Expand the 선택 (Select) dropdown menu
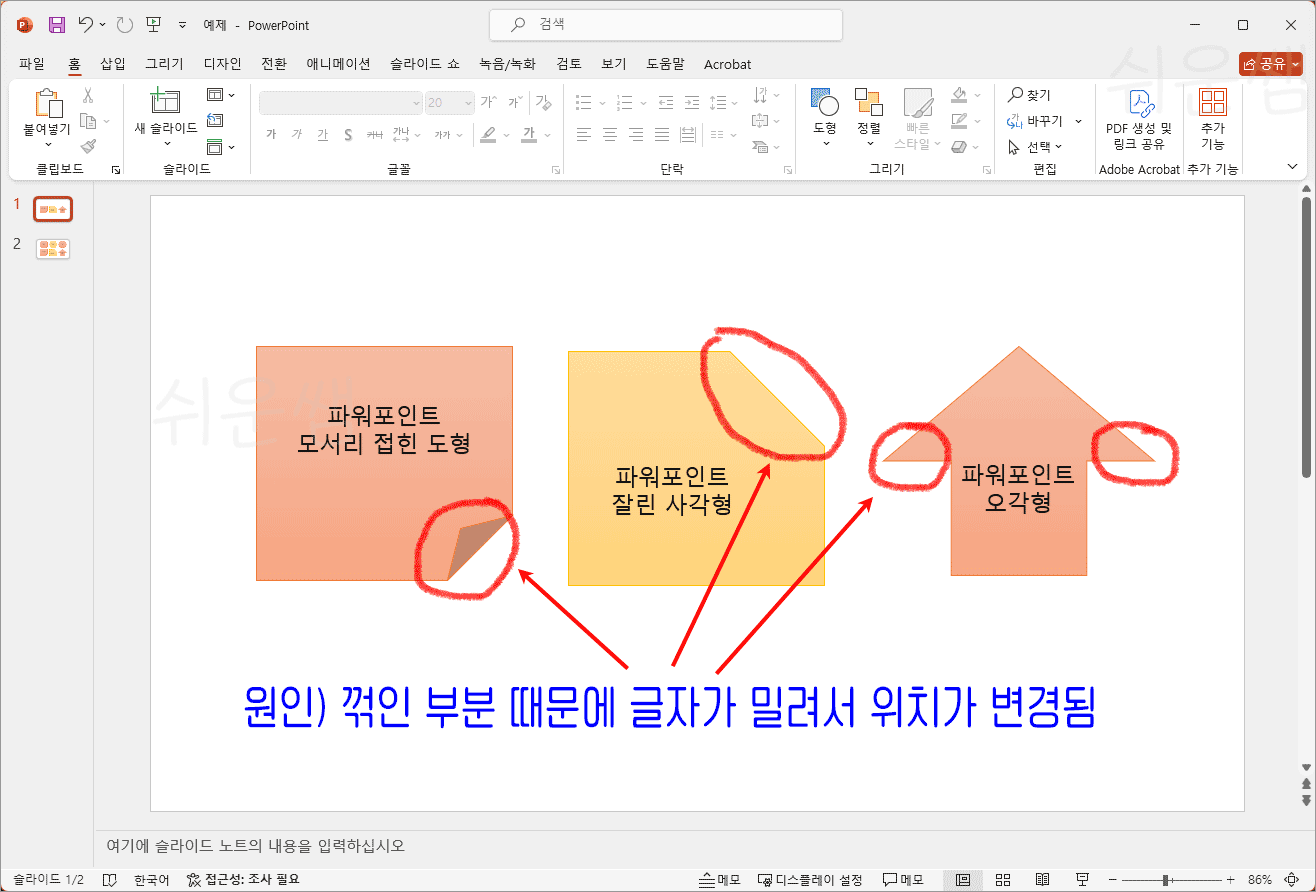The width and height of the screenshot is (1316, 892). 1036,146
